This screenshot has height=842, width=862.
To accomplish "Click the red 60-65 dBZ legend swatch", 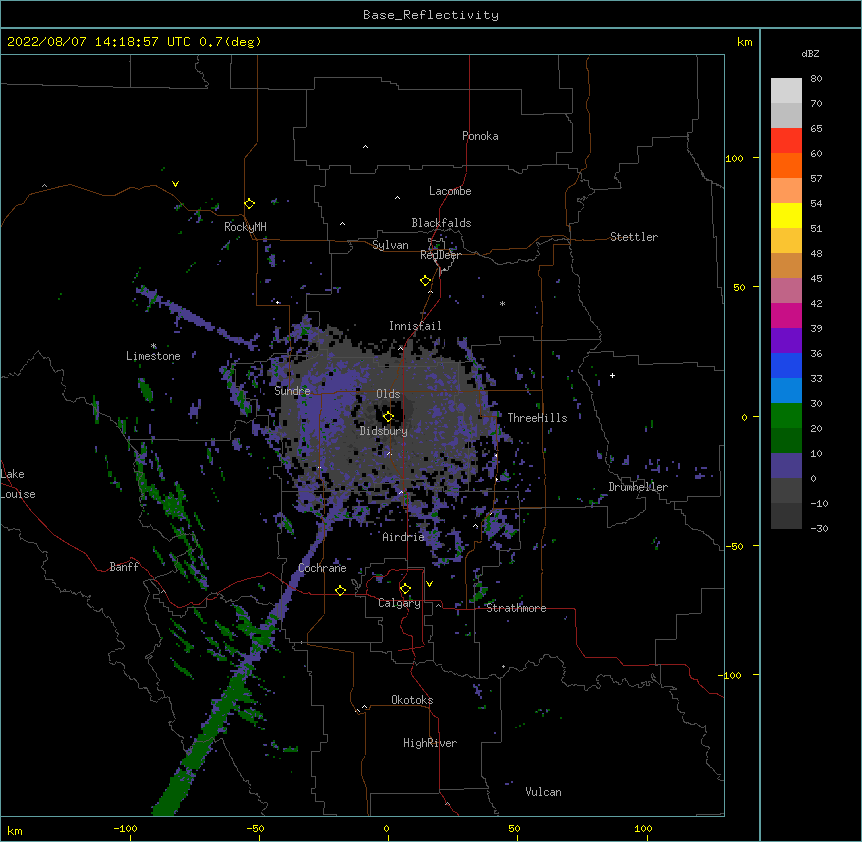I will click(786, 141).
